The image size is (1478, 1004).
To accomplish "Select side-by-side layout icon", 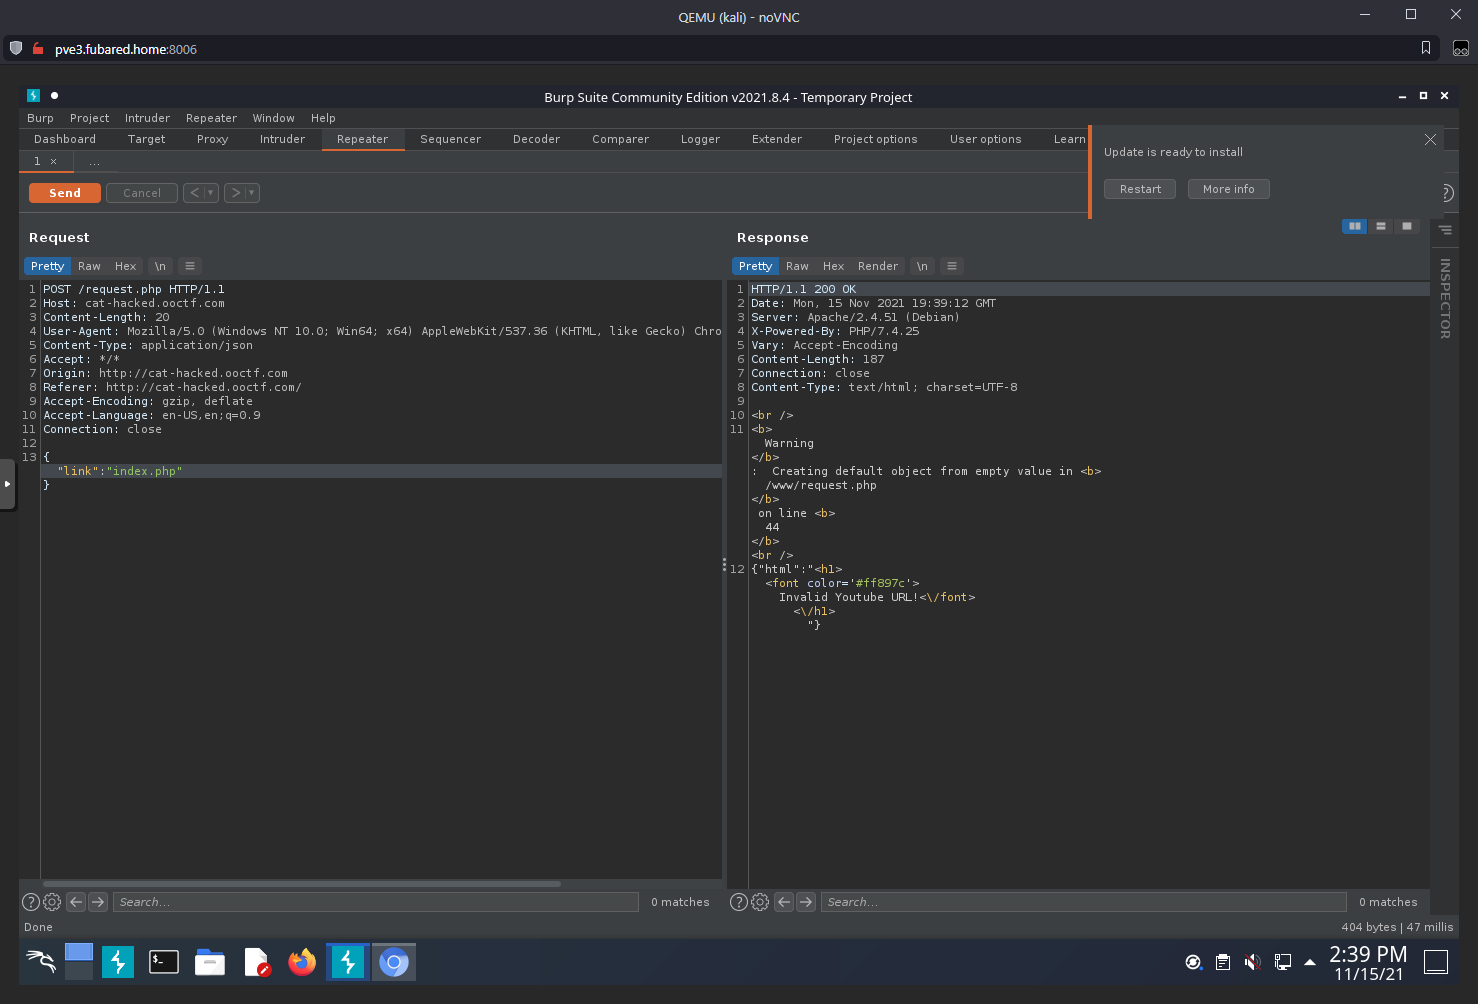I will [1354, 226].
